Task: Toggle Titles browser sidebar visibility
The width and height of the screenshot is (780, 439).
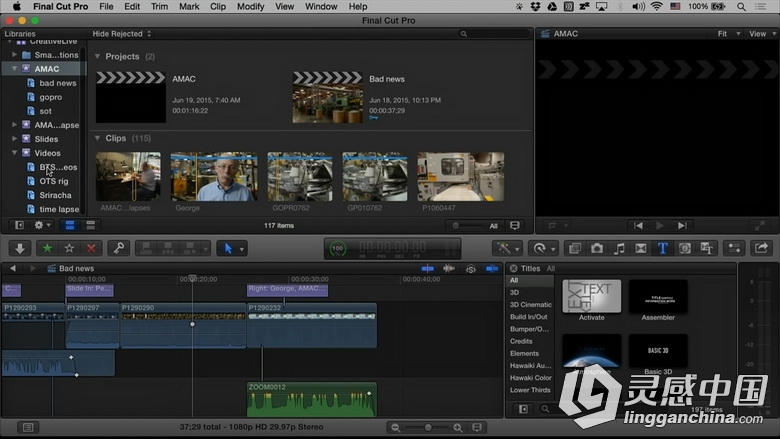Action: 523,409
